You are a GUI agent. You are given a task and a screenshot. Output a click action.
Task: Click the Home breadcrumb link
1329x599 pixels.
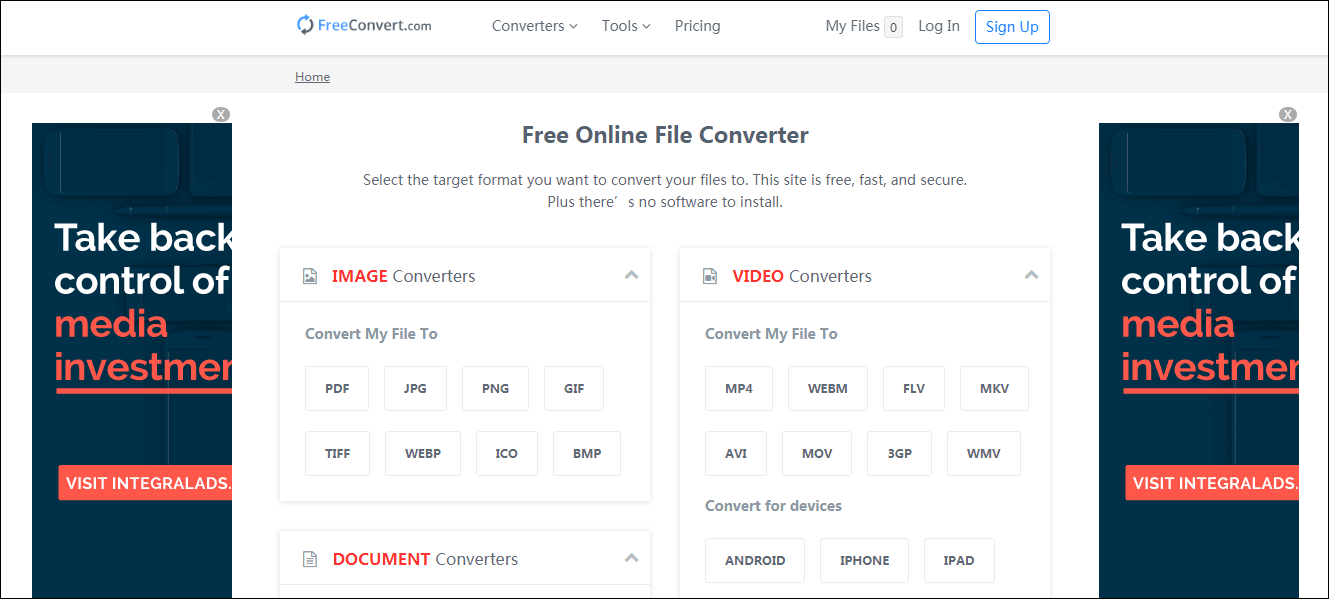click(312, 77)
